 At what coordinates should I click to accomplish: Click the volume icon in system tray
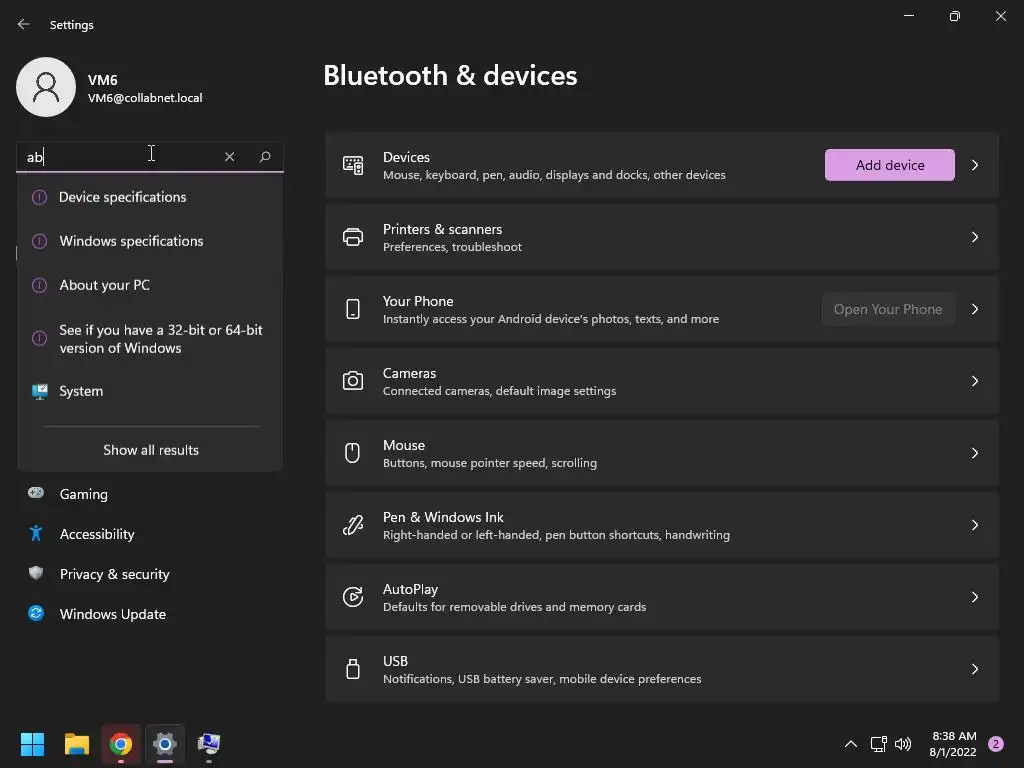903,744
